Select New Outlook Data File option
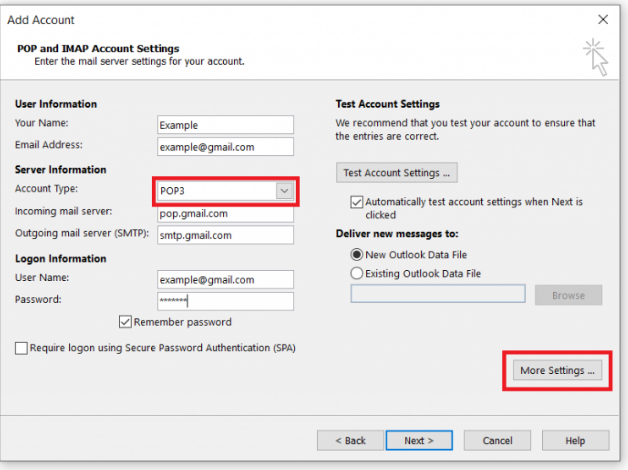 [x=356, y=255]
